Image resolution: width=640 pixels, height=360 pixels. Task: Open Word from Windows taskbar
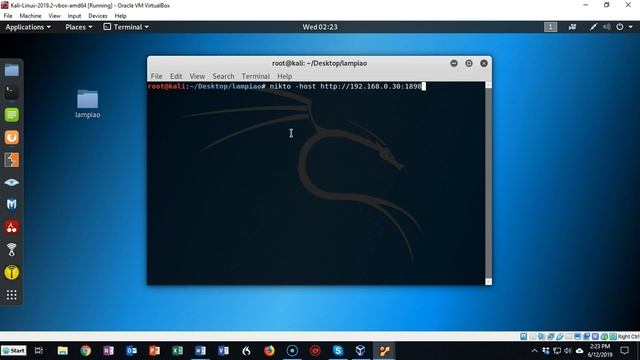pyautogui.click(x=200, y=351)
